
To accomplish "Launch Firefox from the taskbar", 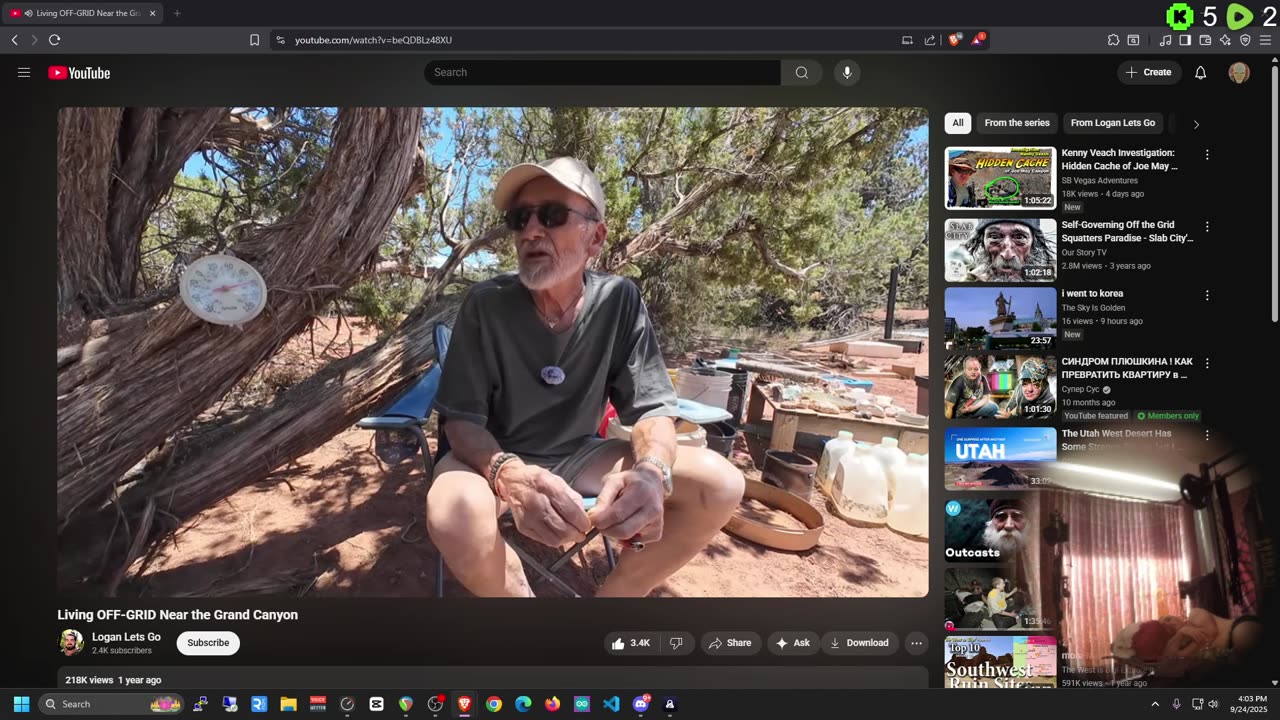I will click(552, 704).
